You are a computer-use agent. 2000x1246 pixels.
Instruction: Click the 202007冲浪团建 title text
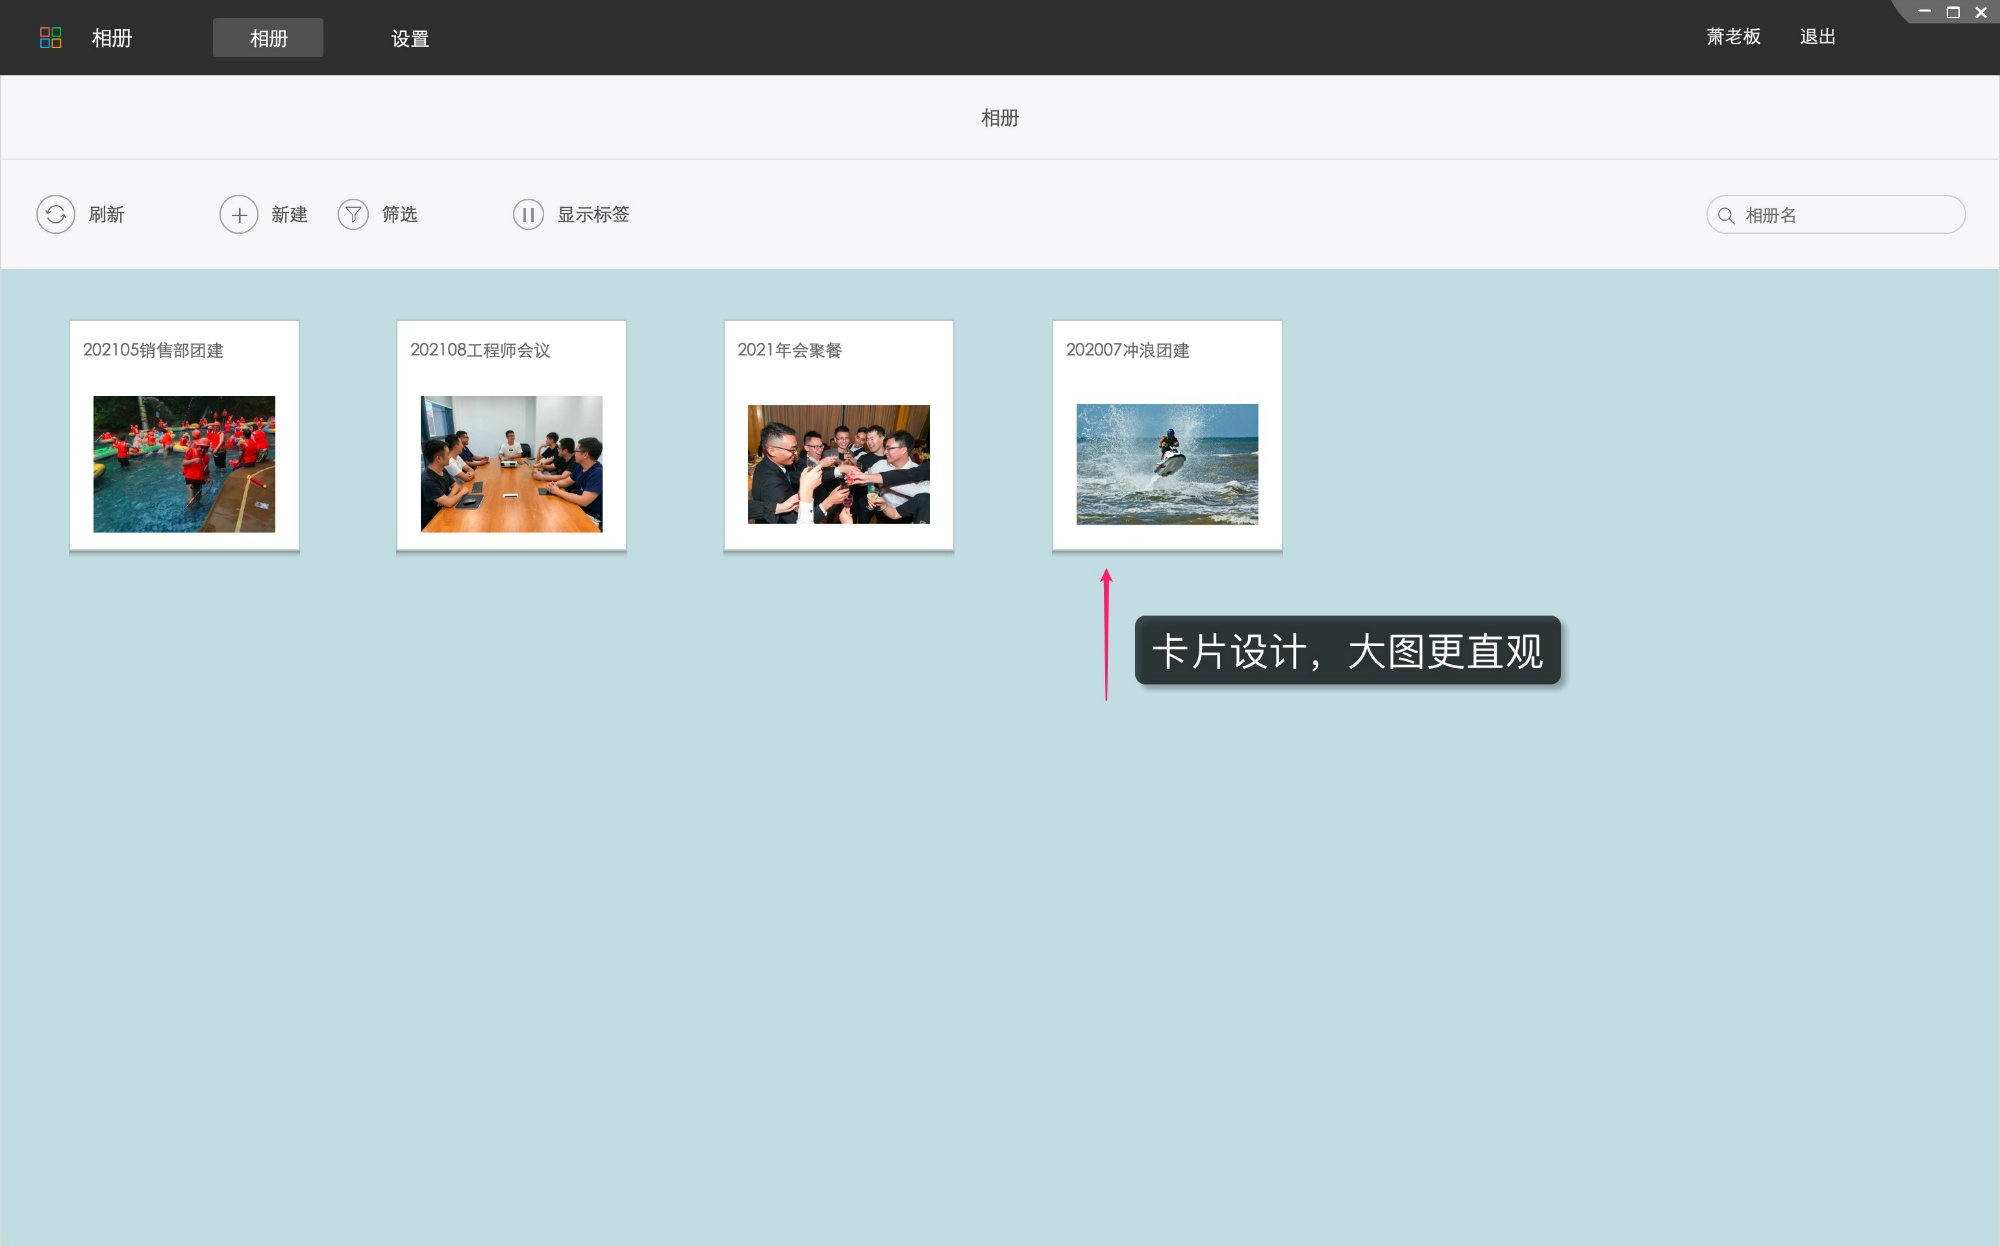click(1127, 350)
